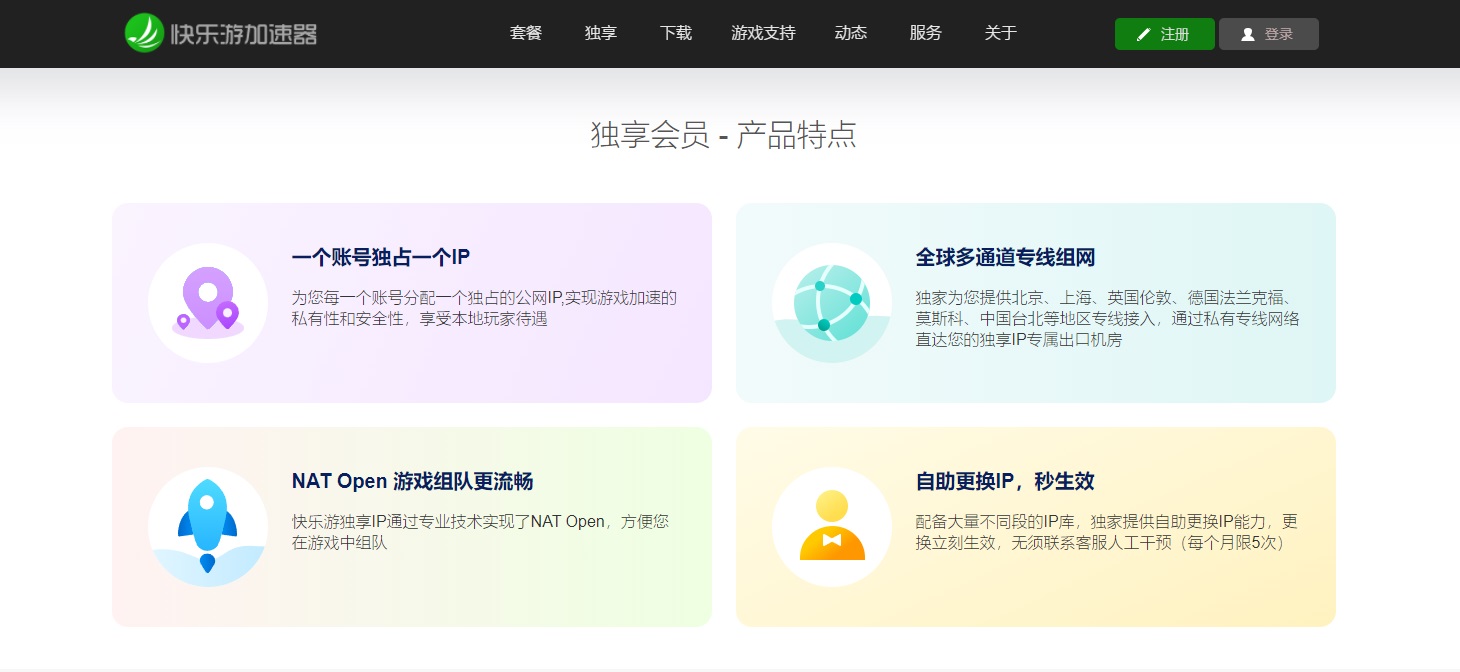
Task: Open the 套餐 menu item
Action: point(526,33)
